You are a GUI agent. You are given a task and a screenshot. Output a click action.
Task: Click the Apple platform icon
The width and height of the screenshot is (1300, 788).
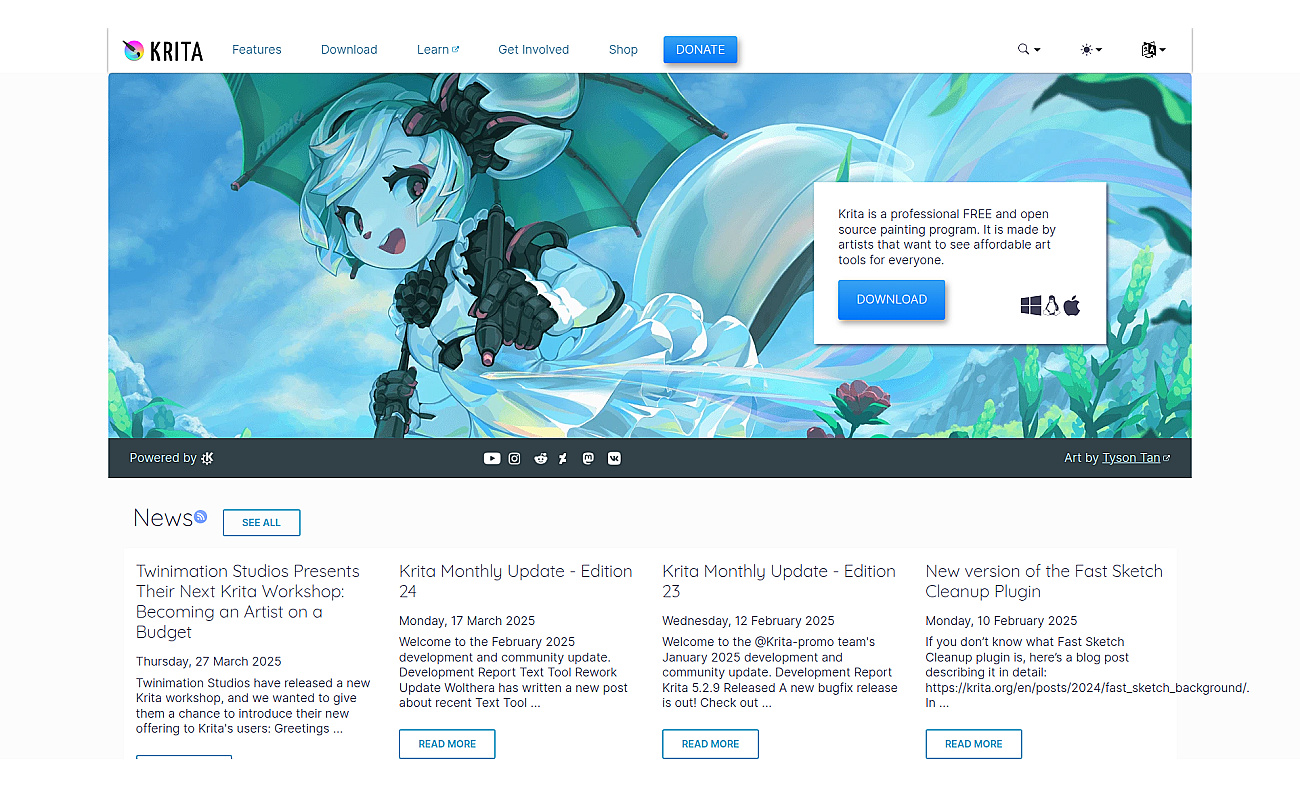[1072, 306]
